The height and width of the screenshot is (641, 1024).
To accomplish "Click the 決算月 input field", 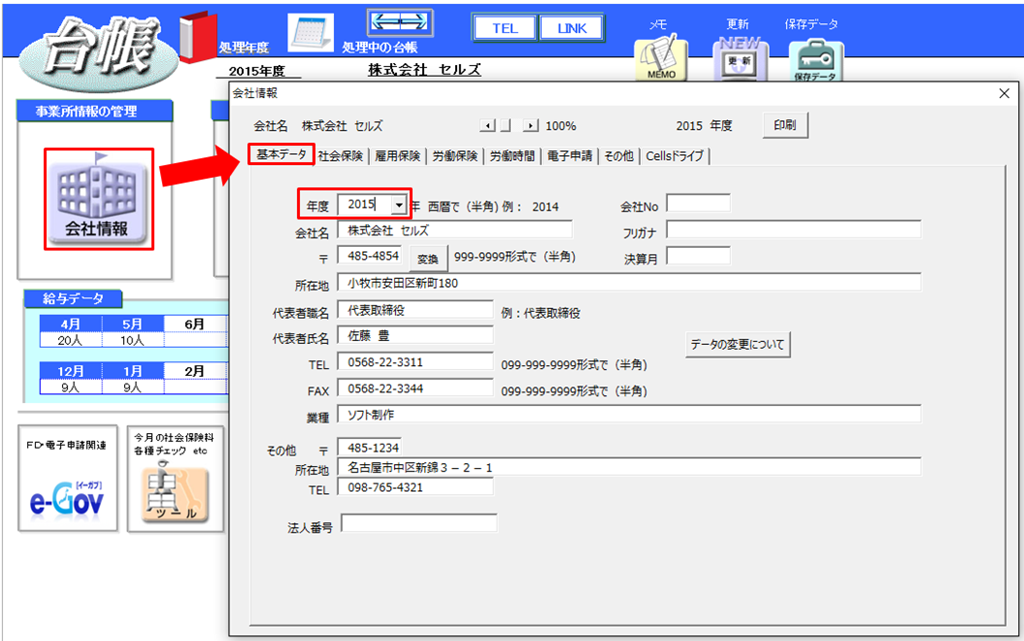I will 698,256.
